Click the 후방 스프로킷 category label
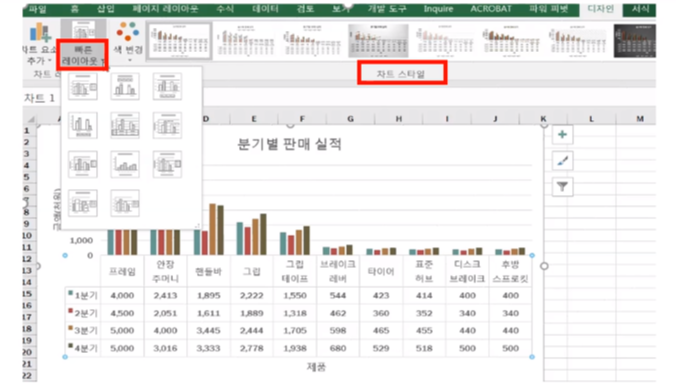Image resolution: width=676 pixels, height=392 pixels. tap(510, 271)
